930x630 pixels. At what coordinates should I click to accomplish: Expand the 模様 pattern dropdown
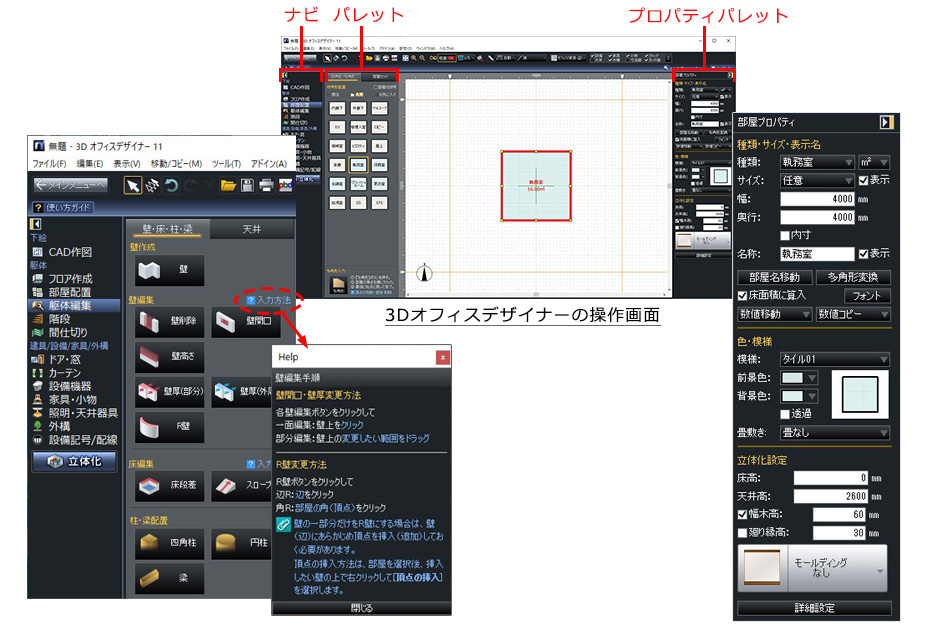click(835, 359)
